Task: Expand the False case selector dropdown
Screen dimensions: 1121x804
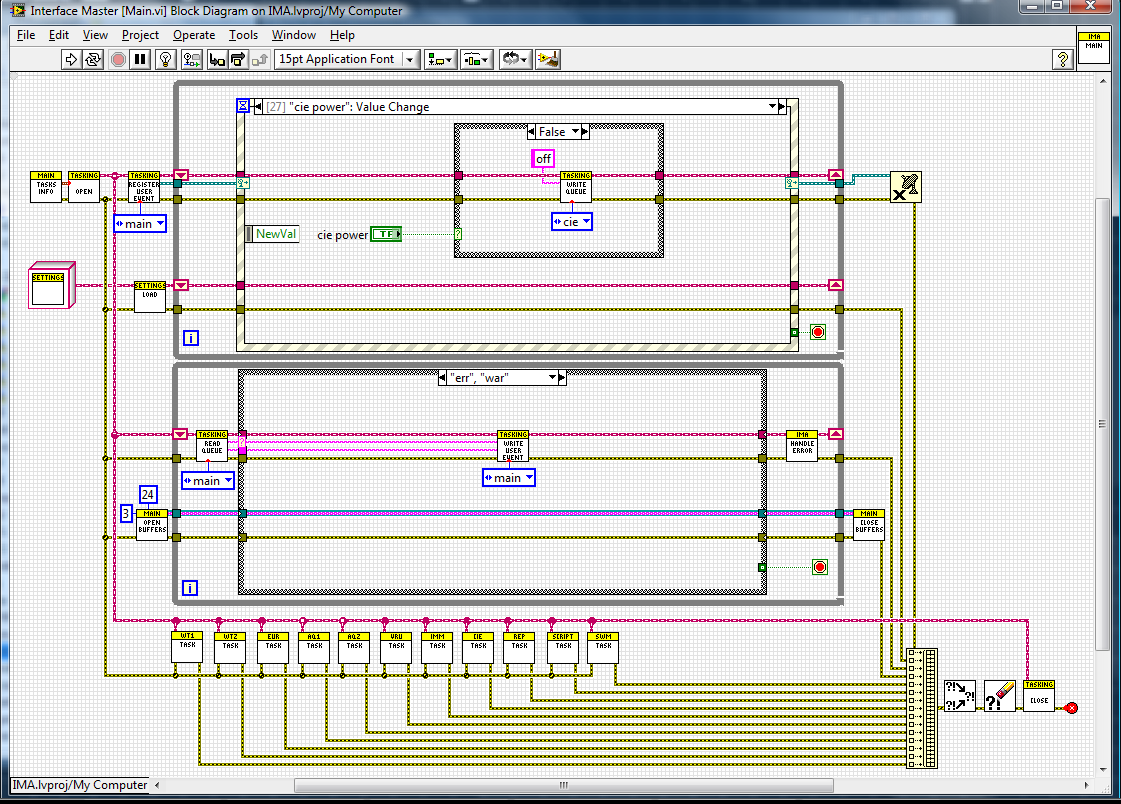Action: pyautogui.click(x=574, y=132)
